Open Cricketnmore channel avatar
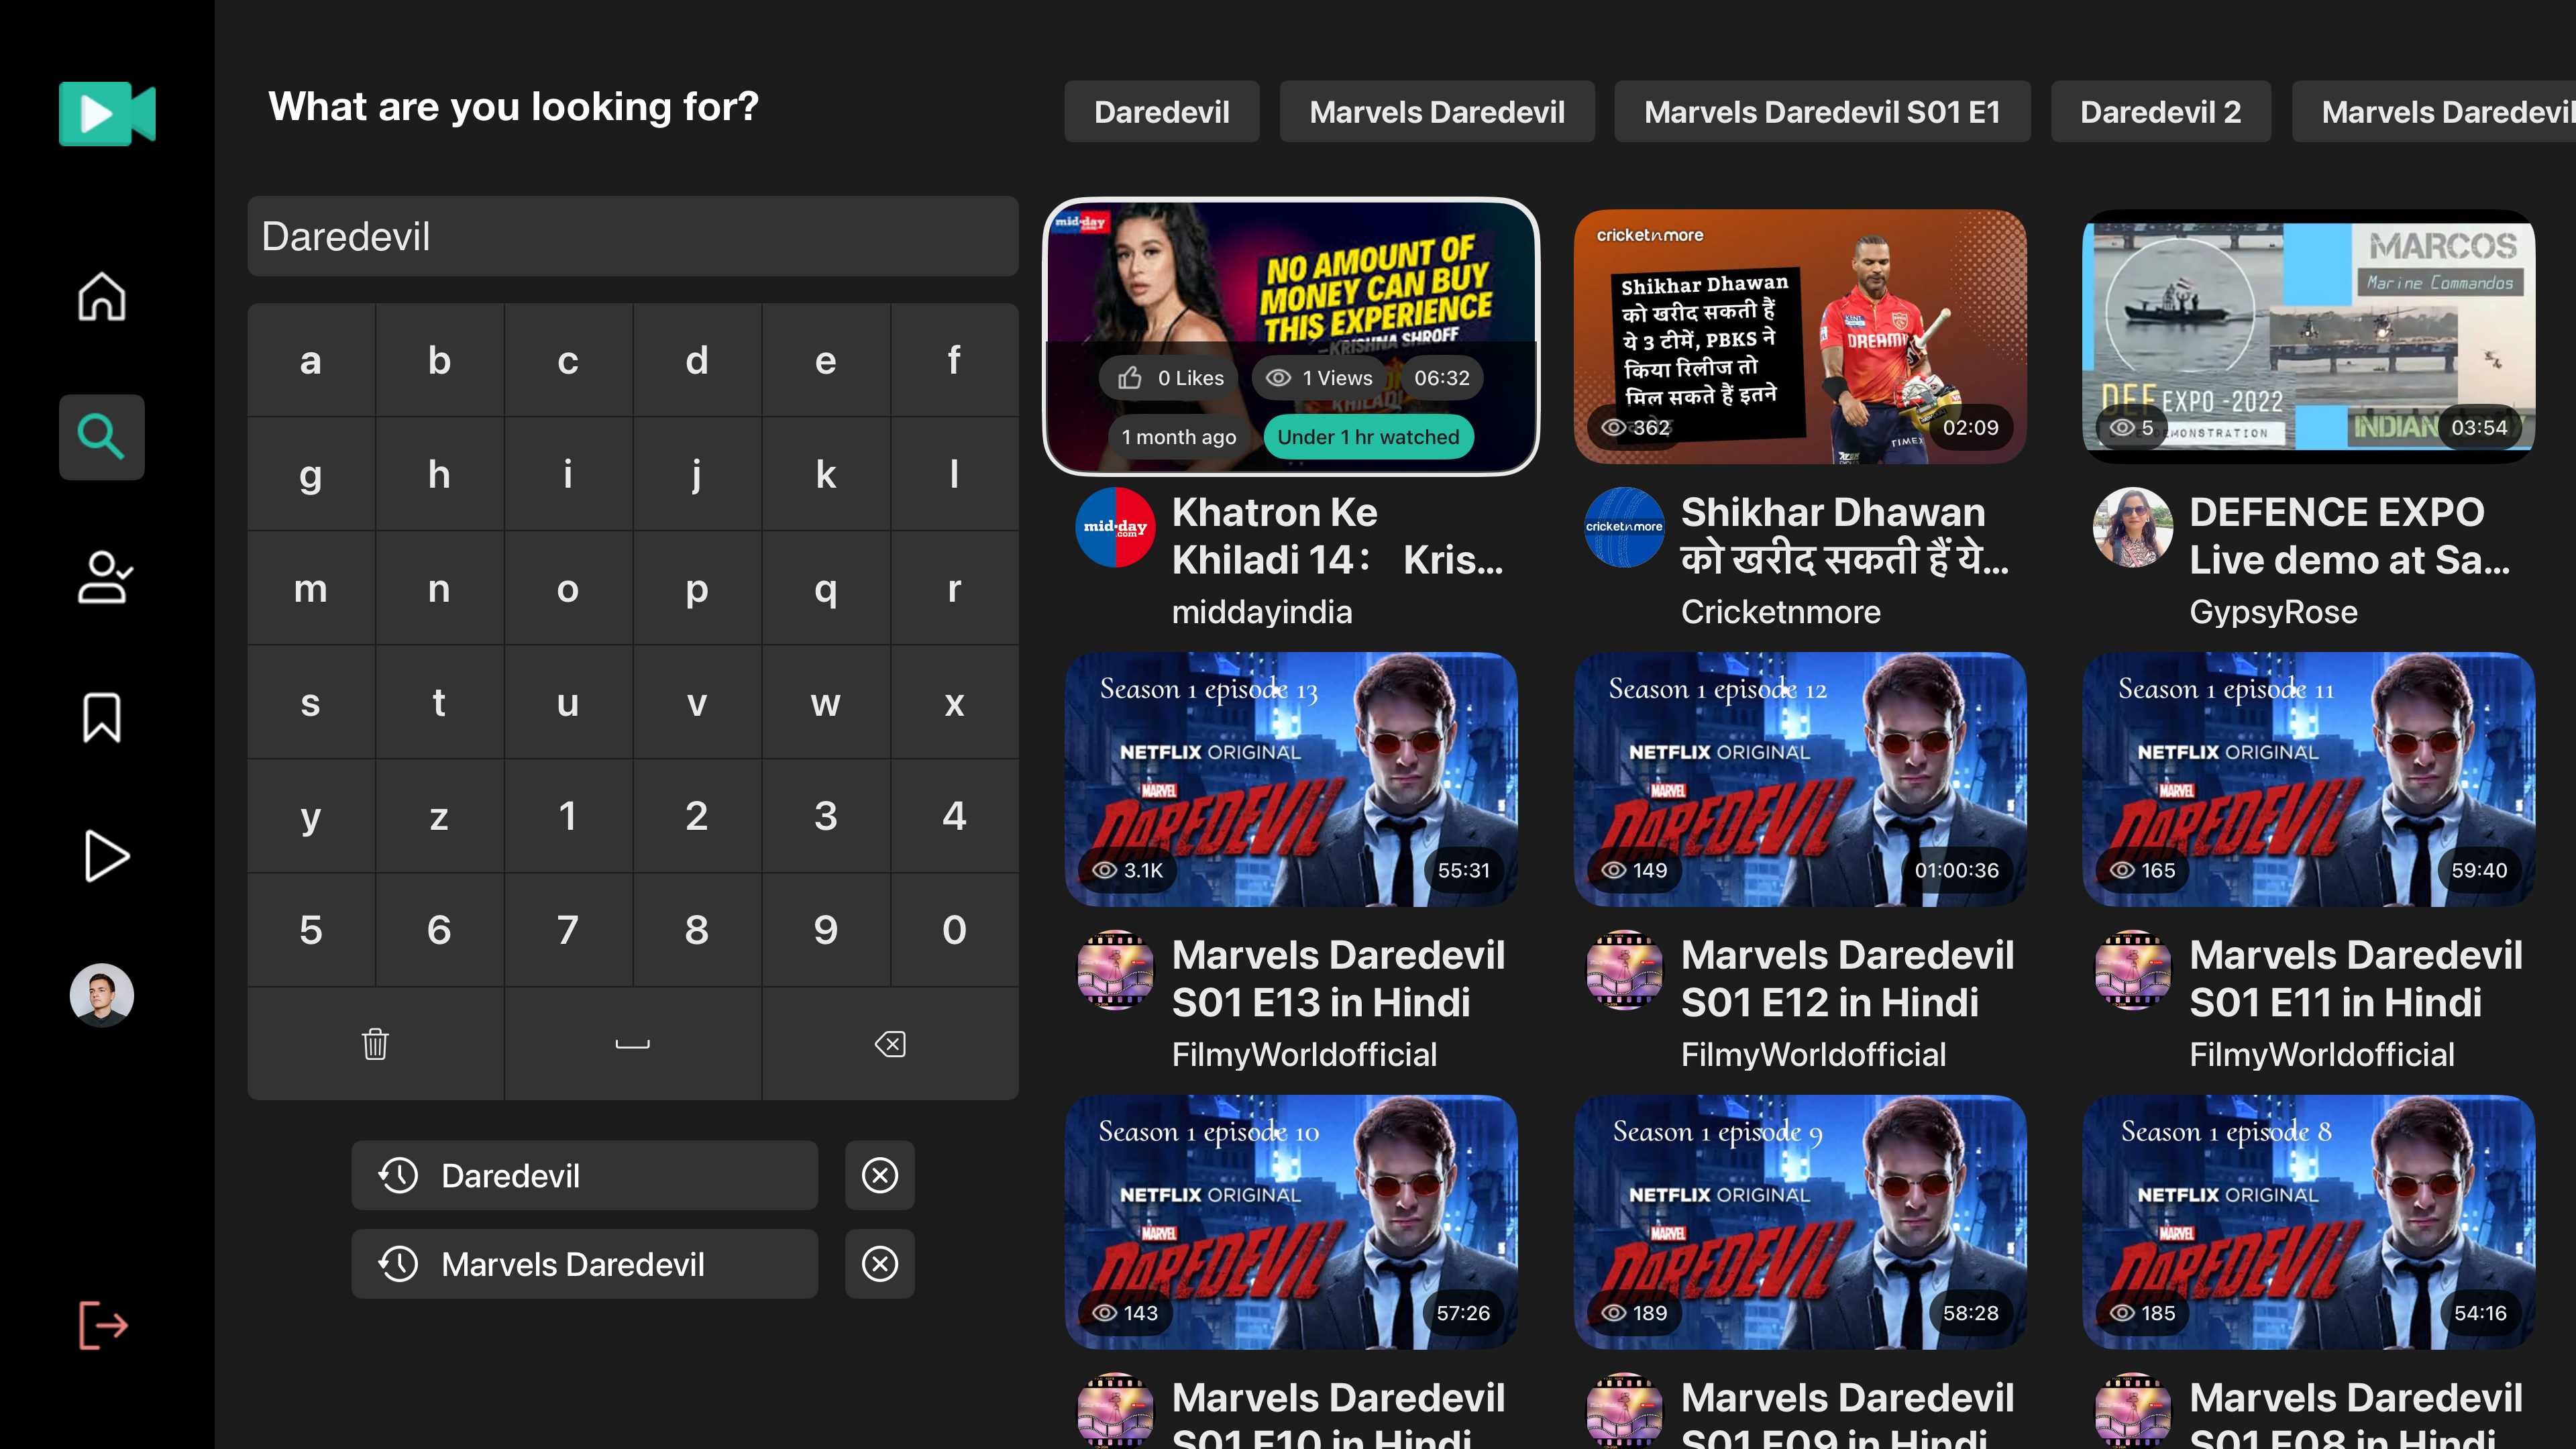The height and width of the screenshot is (1449, 2576). click(1625, 527)
